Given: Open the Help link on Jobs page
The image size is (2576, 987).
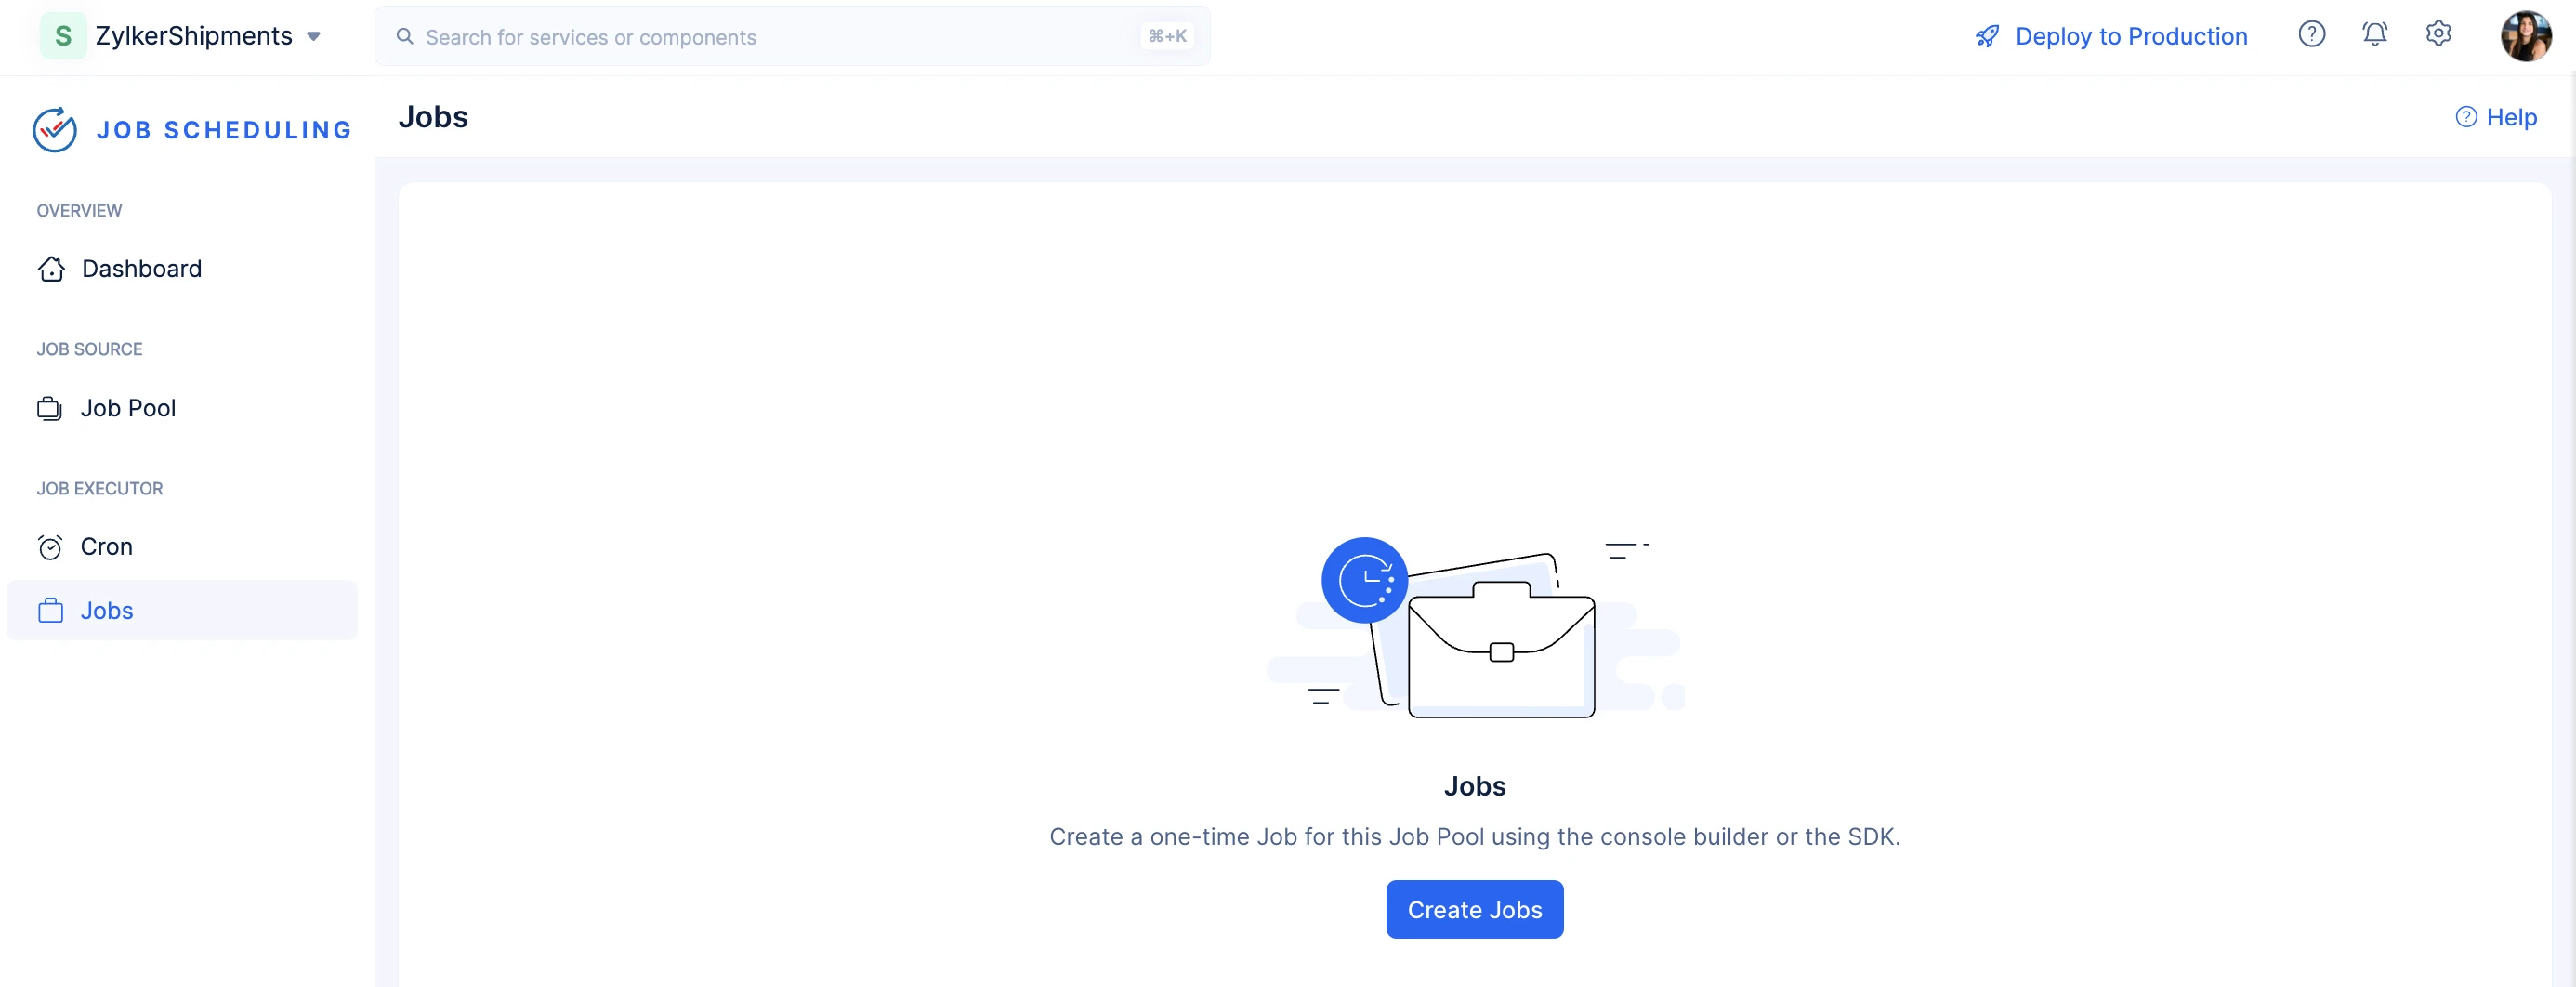Looking at the screenshot, I should 2496,117.
